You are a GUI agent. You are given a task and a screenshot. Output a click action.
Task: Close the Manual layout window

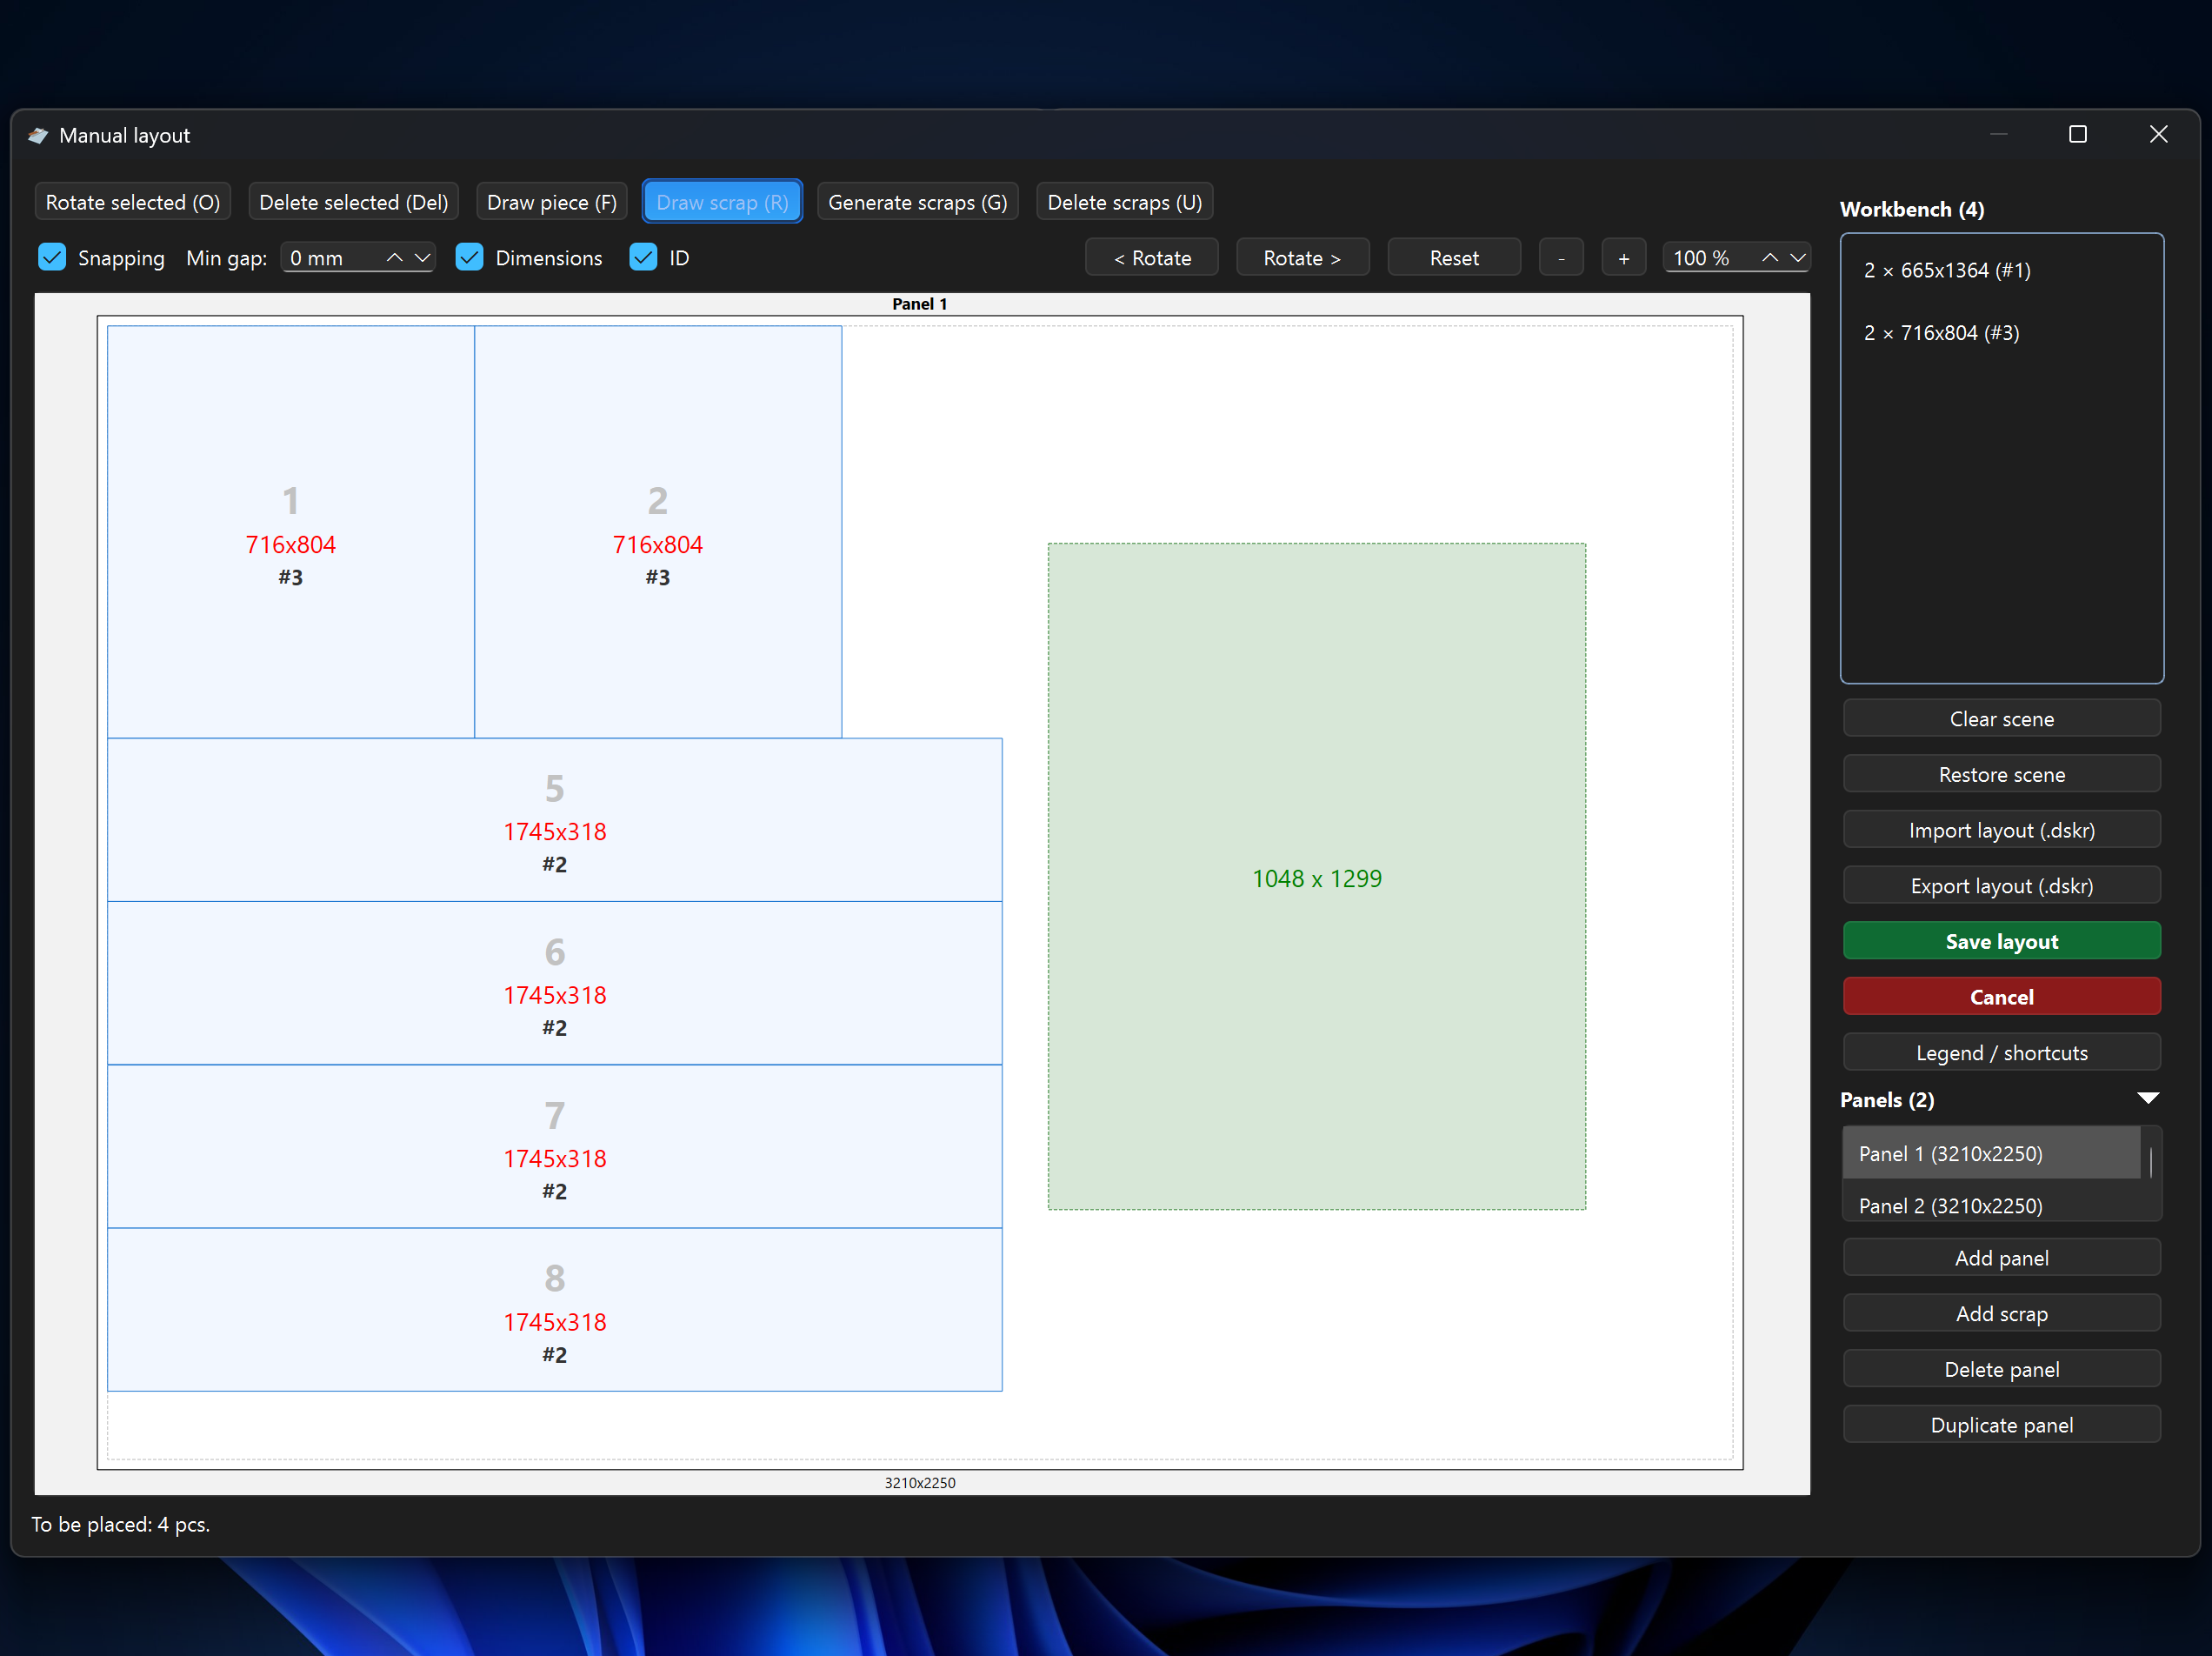click(2158, 134)
